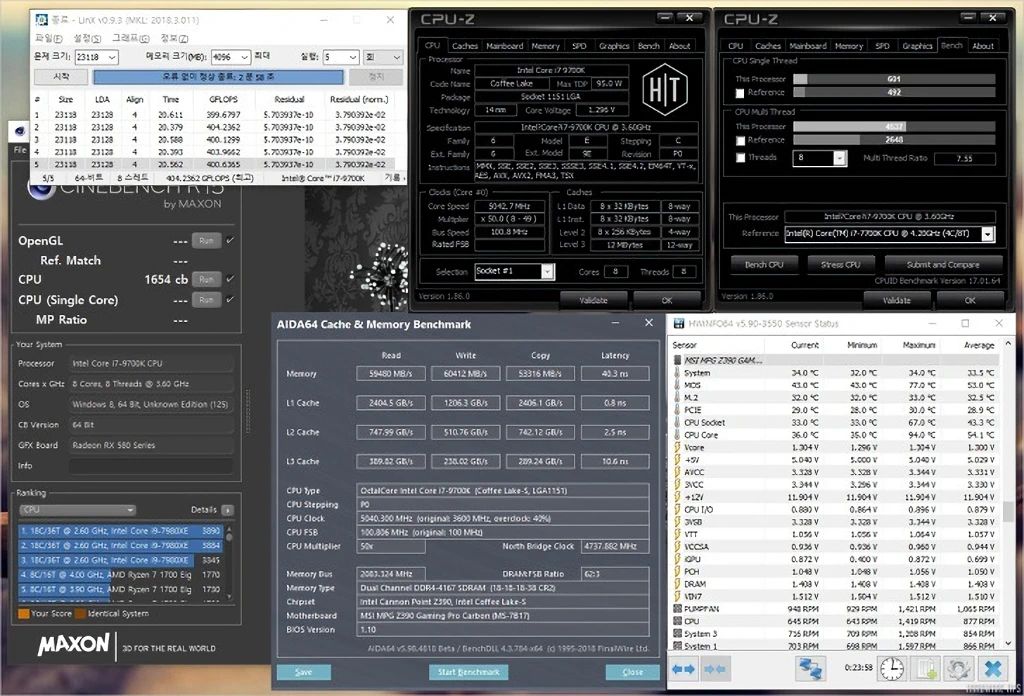Screen dimensions: 1024x696
Task: Click the H|T hexagon logo in CPU-Z
Action: click(664, 89)
